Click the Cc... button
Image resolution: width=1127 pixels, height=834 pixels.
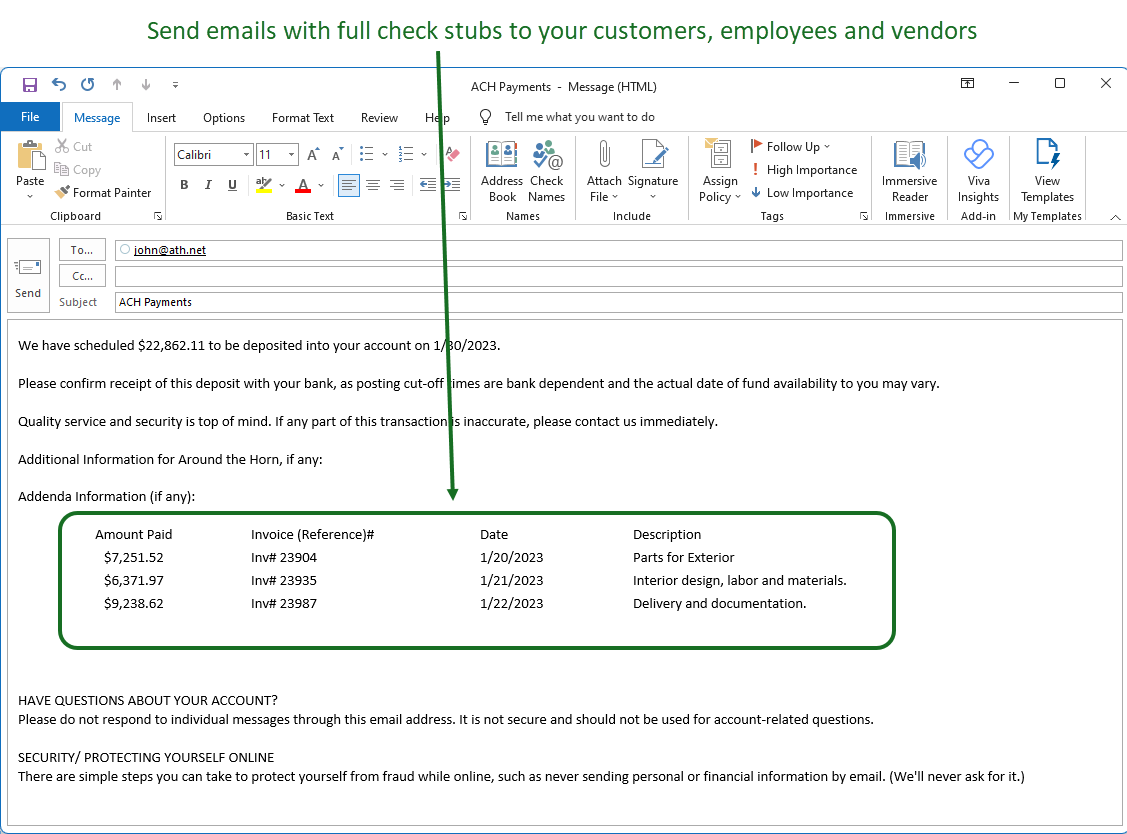coord(82,276)
